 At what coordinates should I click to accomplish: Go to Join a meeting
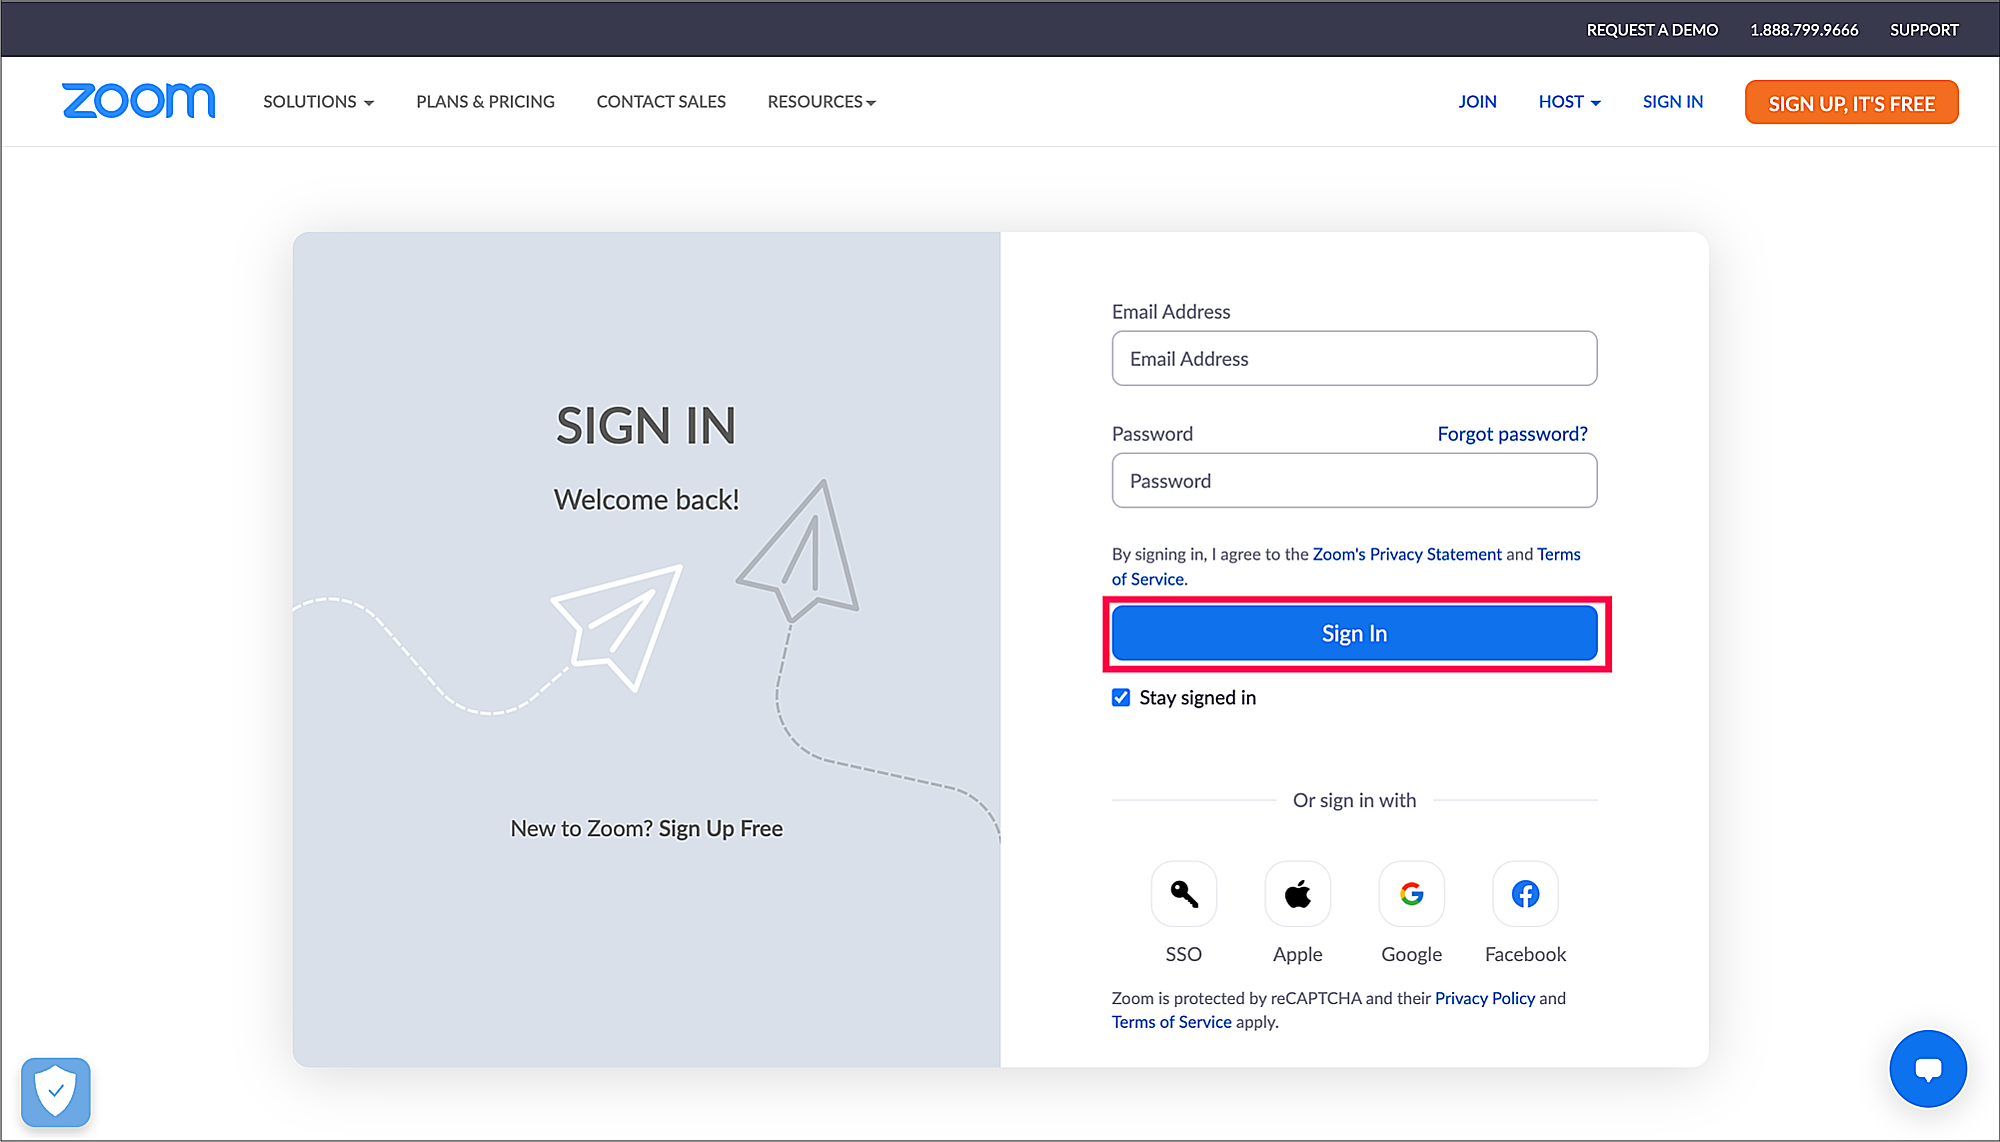click(x=1477, y=102)
